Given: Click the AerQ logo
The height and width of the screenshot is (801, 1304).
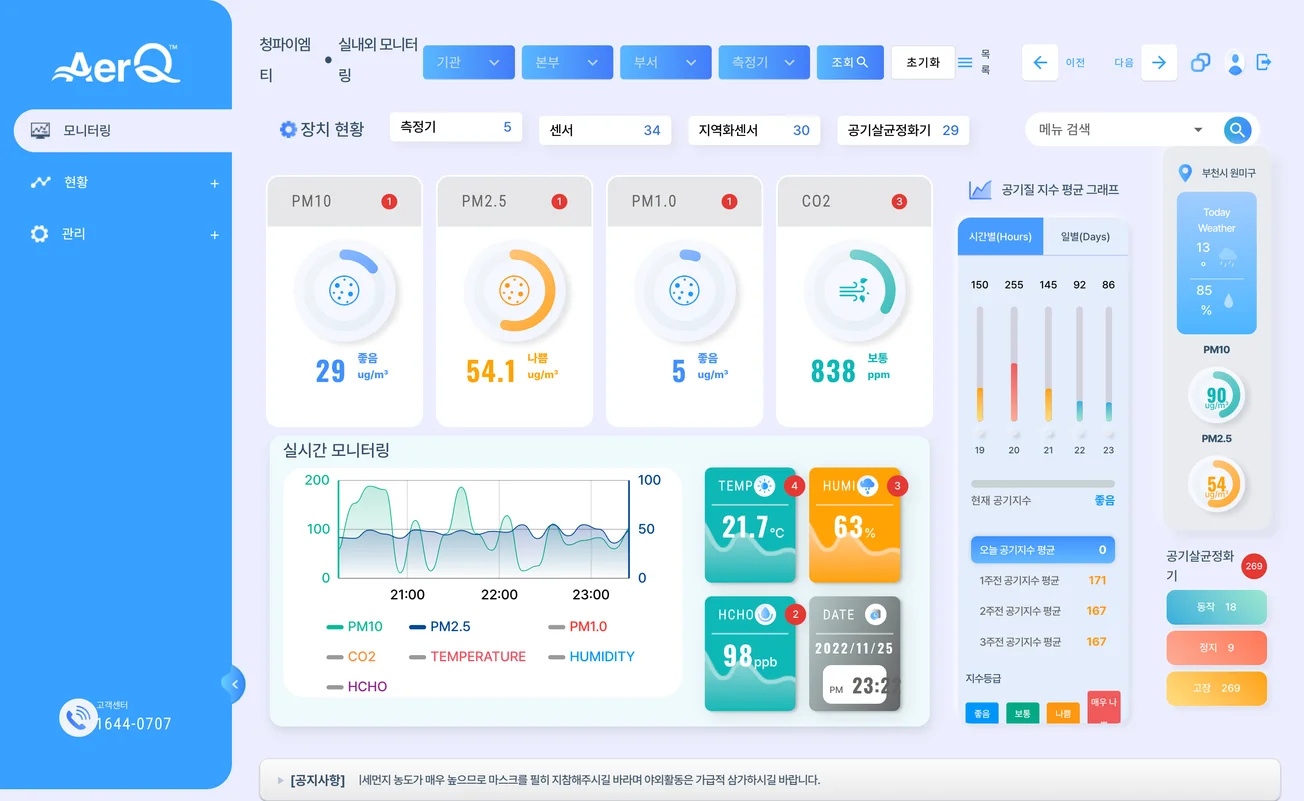Looking at the screenshot, I should pos(116,64).
